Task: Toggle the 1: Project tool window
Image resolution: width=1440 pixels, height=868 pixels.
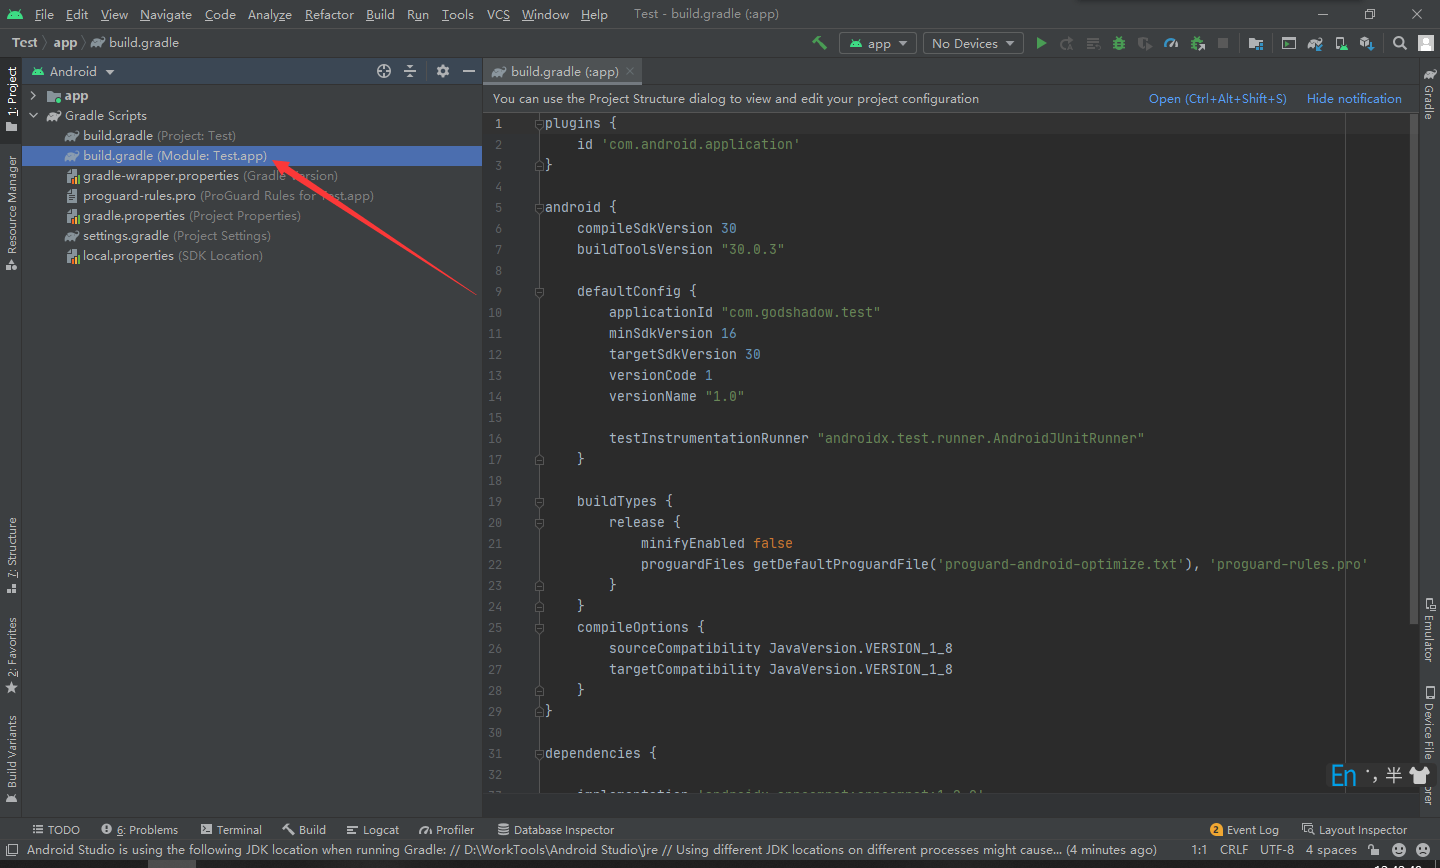Action: point(12,98)
